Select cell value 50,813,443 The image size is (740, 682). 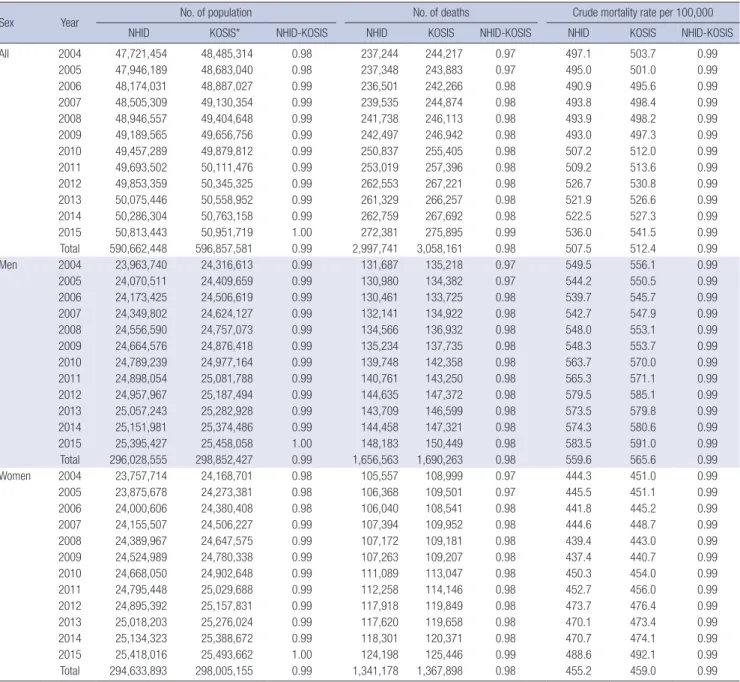[x=141, y=232]
